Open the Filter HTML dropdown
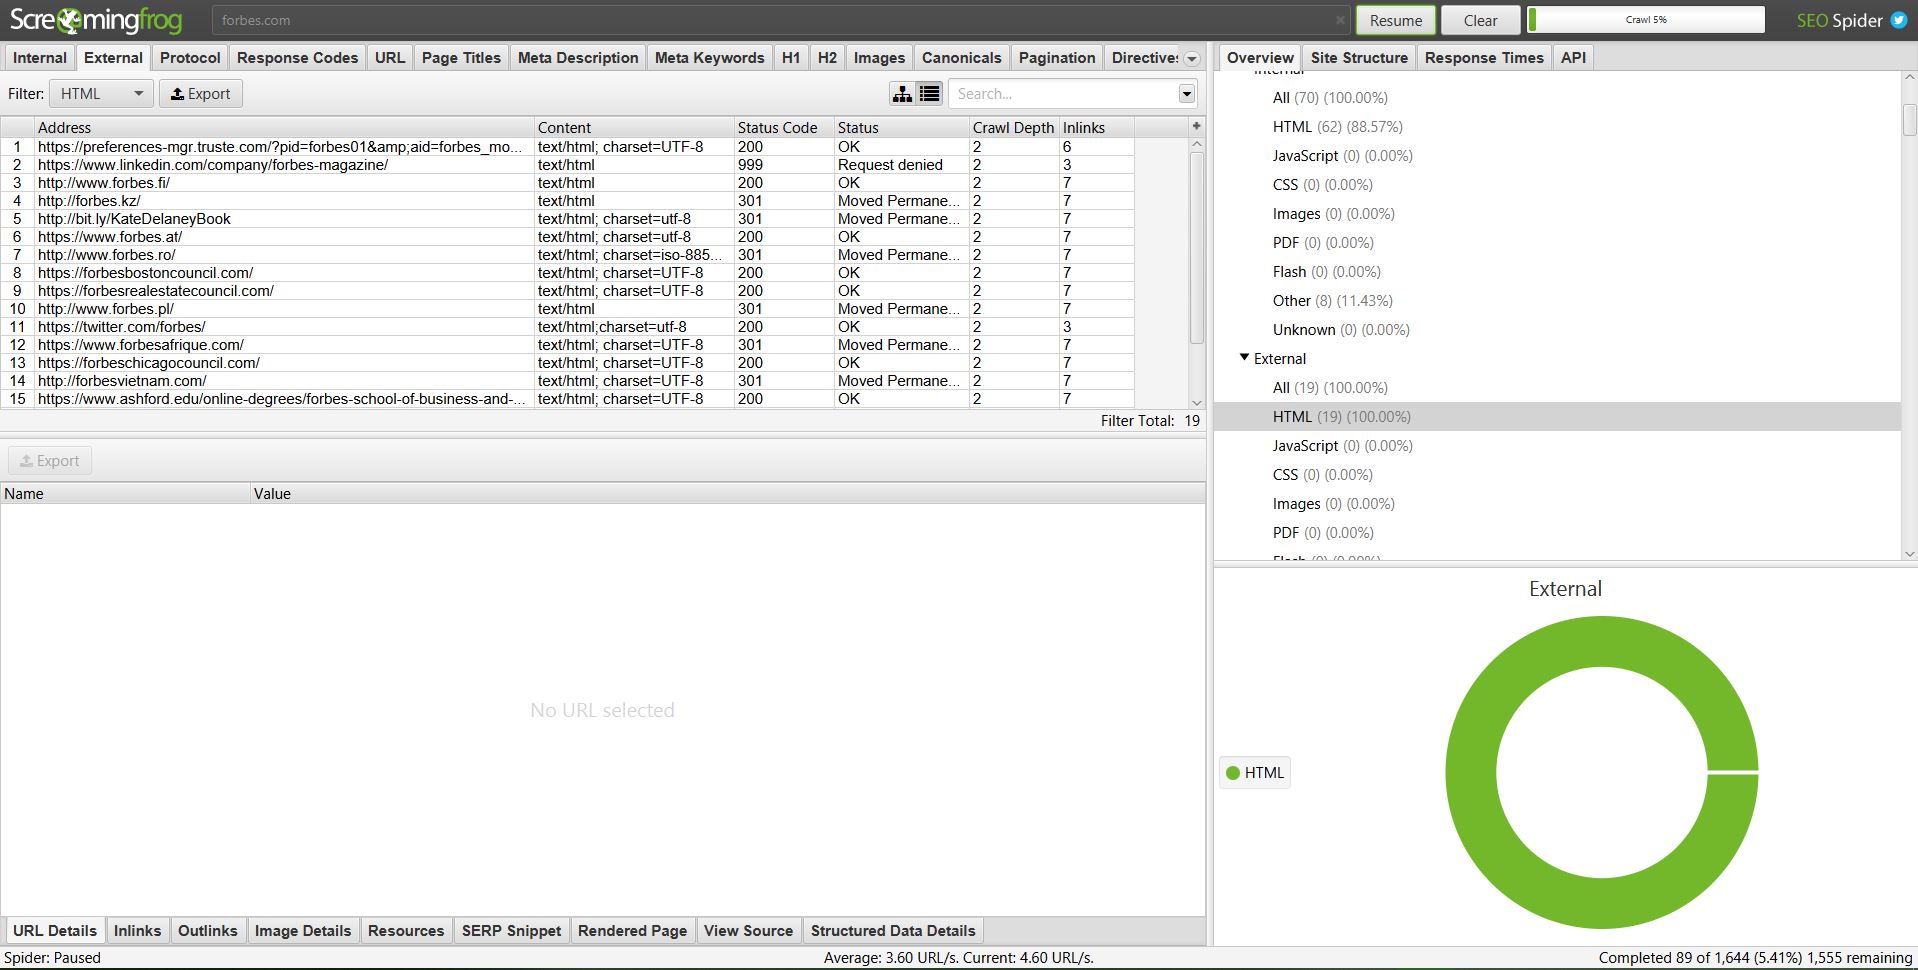The image size is (1918, 970). (x=101, y=94)
